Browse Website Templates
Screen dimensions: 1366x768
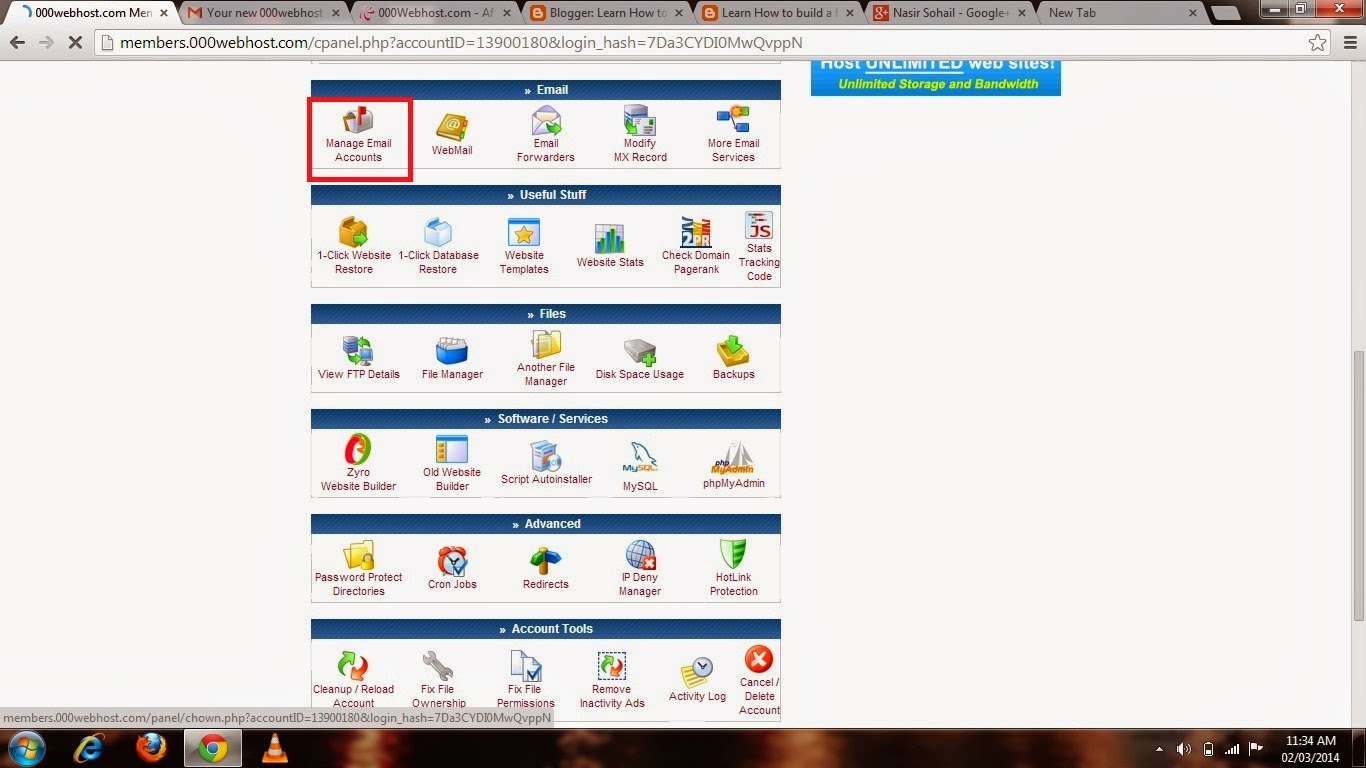[x=524, y=246]
